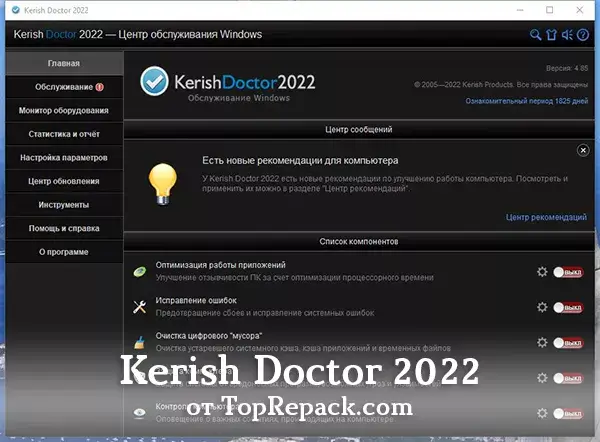The height and width of the screenshot is (442, 600).
Task: Select the О программе sidebar item
Action: pyautogui.click(x=64, y=252)
